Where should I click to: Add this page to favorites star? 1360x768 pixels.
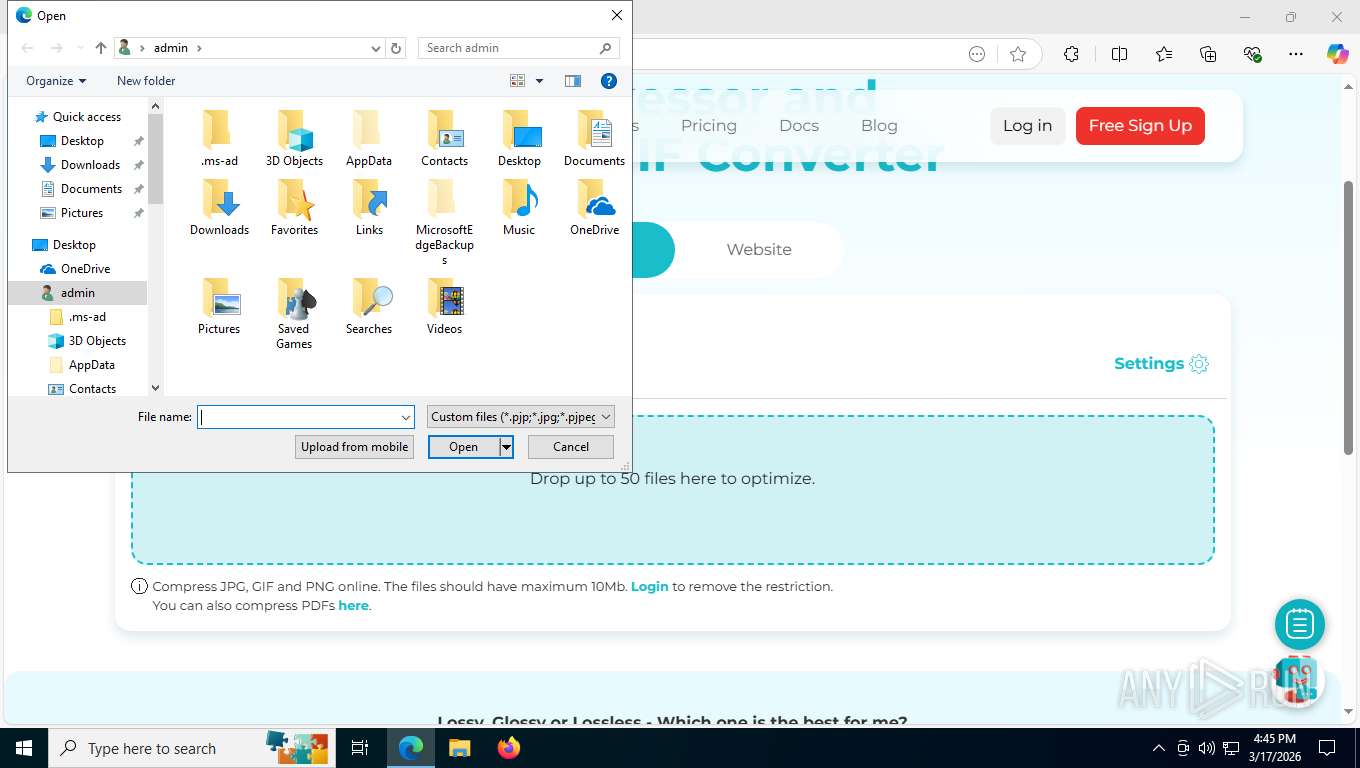(x=1018, y=54)
